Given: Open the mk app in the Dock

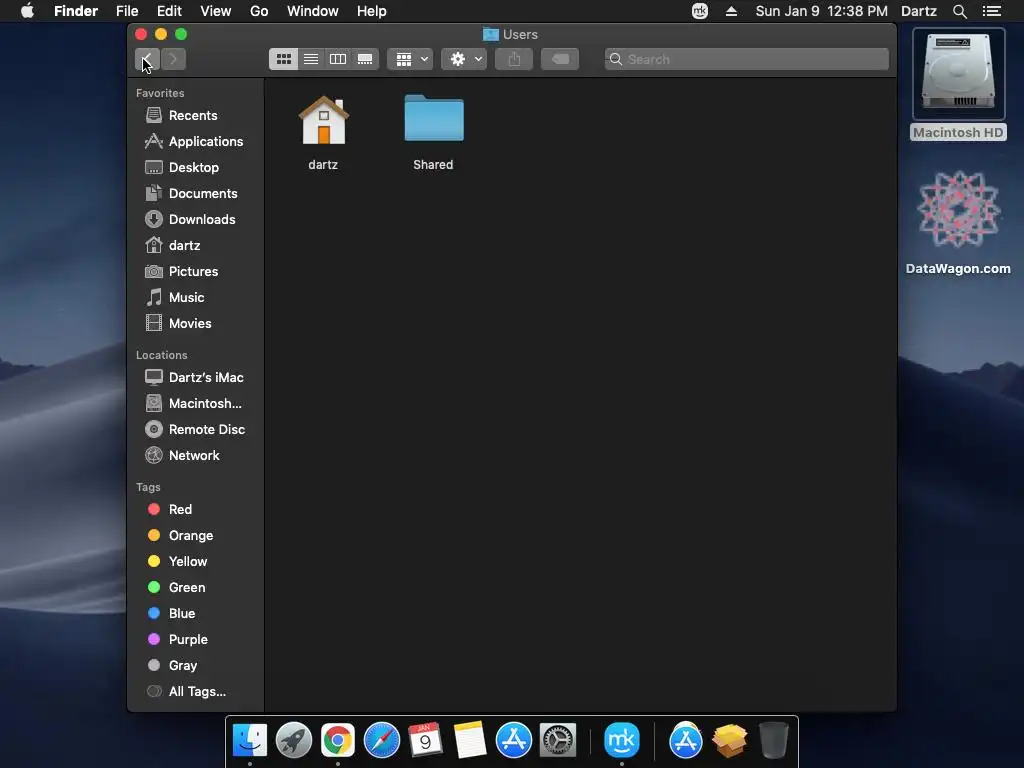Looking at the screenshot, I should (x=621, y=741).
